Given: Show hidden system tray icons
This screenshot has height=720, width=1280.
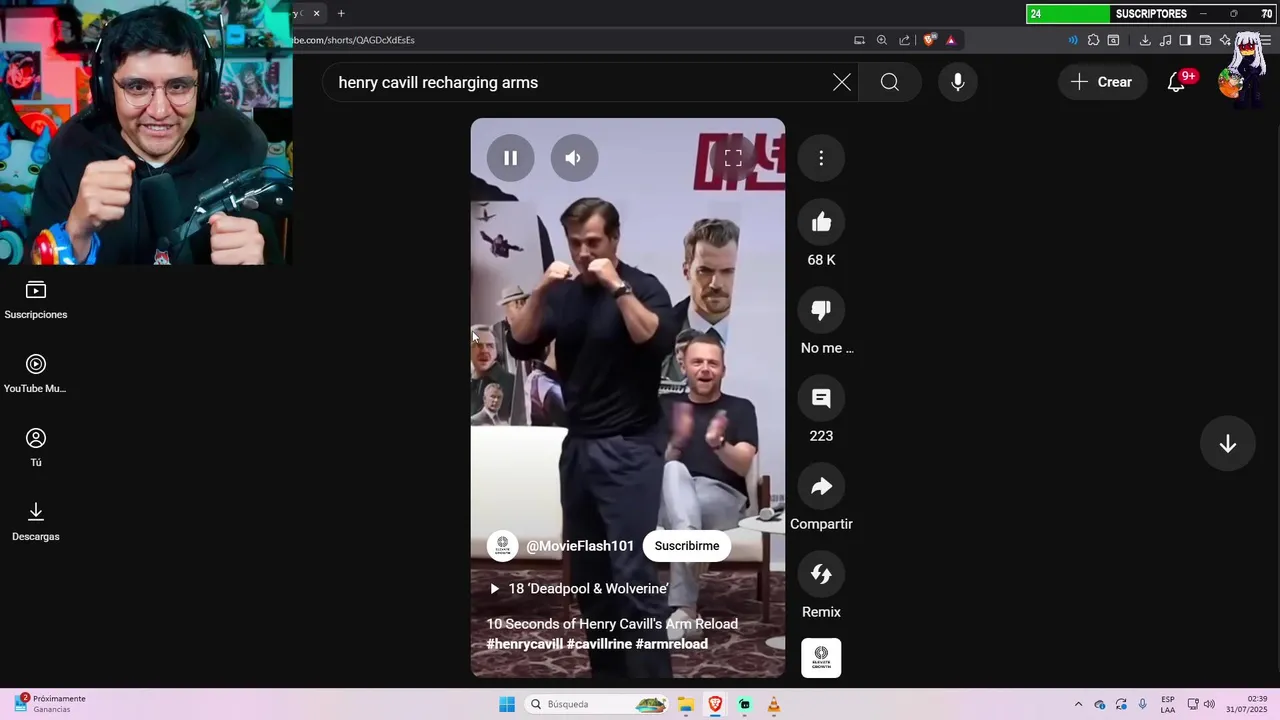Looking at the screenshot, I should (x=1078, y=704).
